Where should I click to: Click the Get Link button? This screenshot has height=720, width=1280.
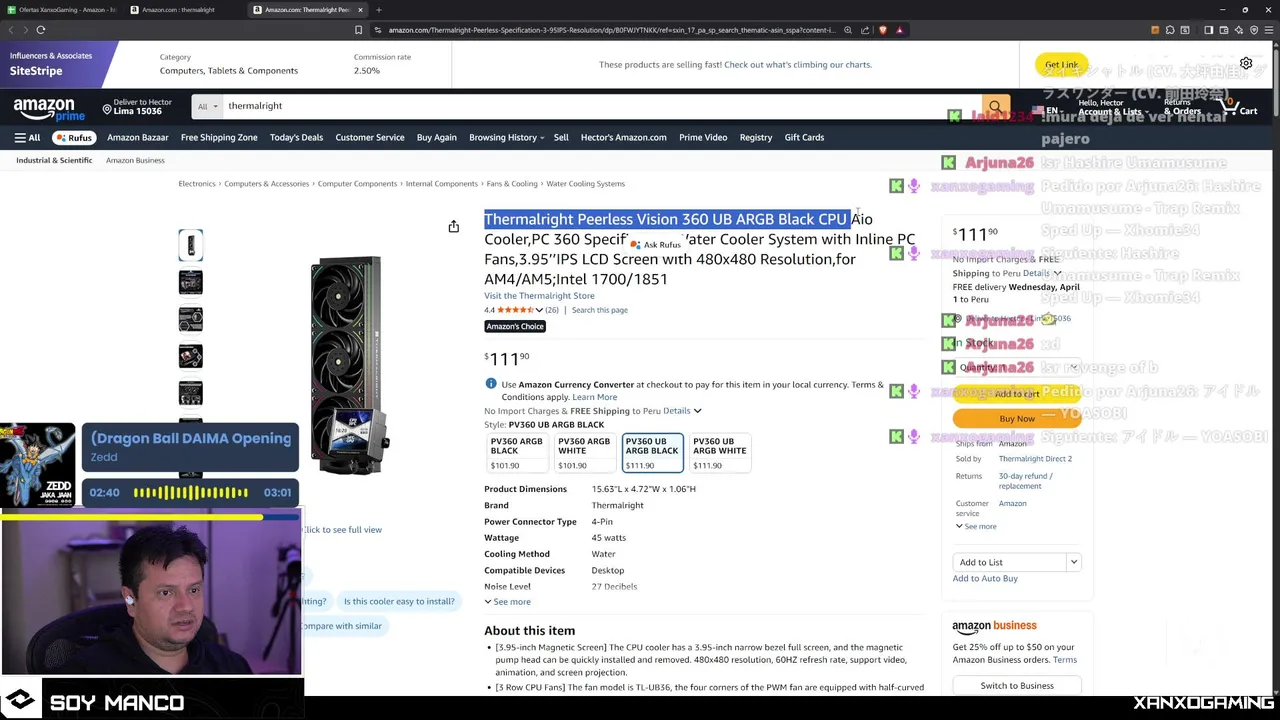1061,64
